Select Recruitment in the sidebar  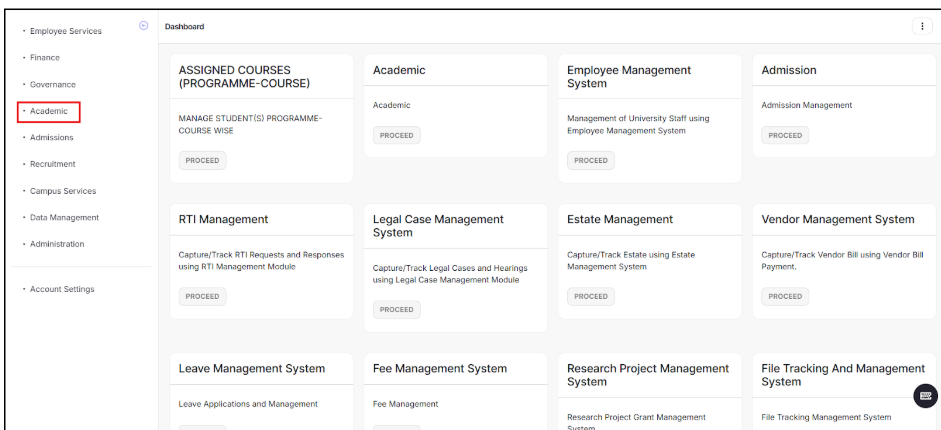coord(53,164)
